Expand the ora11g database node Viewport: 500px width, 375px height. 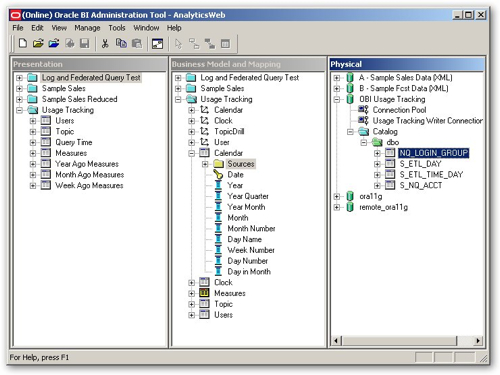tap(337, 196)
